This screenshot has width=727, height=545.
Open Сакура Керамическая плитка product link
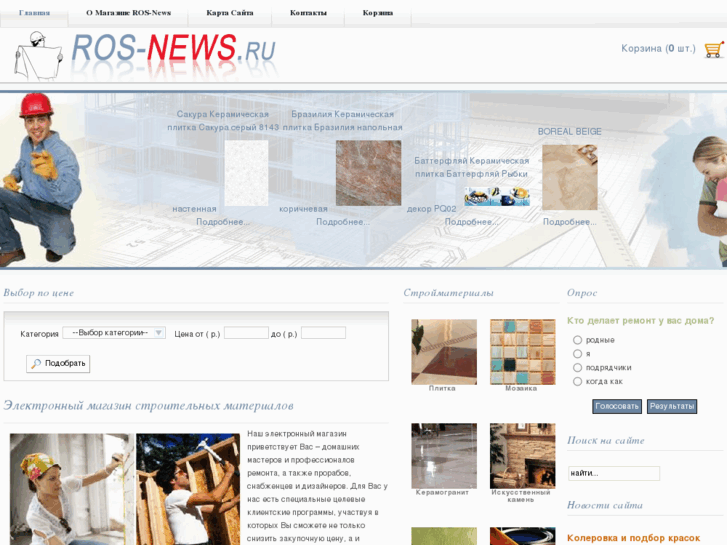[223, 121]
